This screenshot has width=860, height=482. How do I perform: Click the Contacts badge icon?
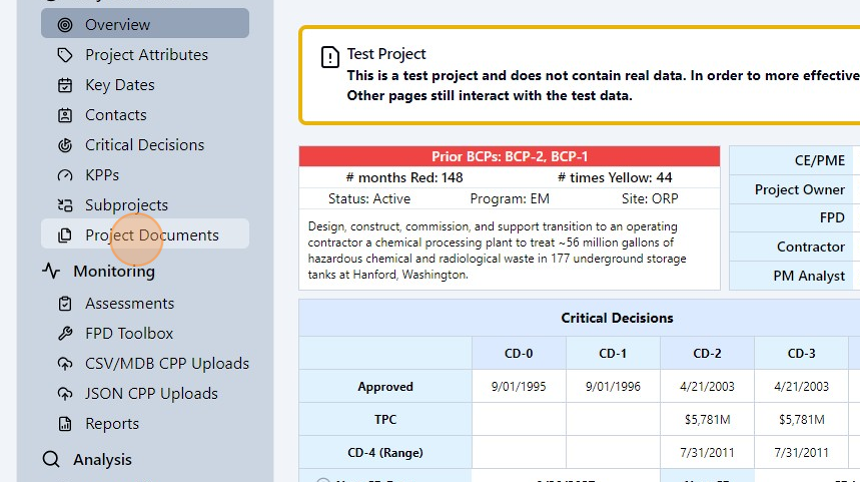[x=65, y=115]
